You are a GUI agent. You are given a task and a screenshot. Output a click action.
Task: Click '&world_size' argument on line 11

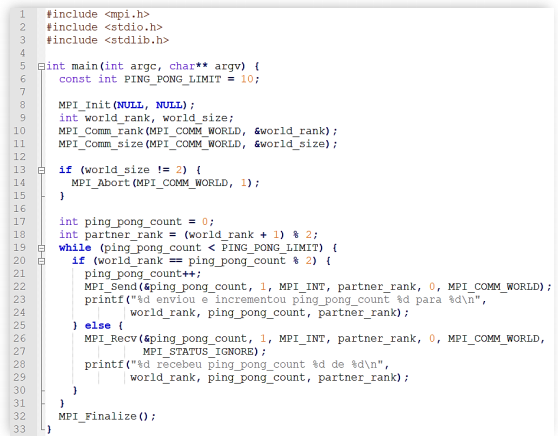tap(289, 144)
